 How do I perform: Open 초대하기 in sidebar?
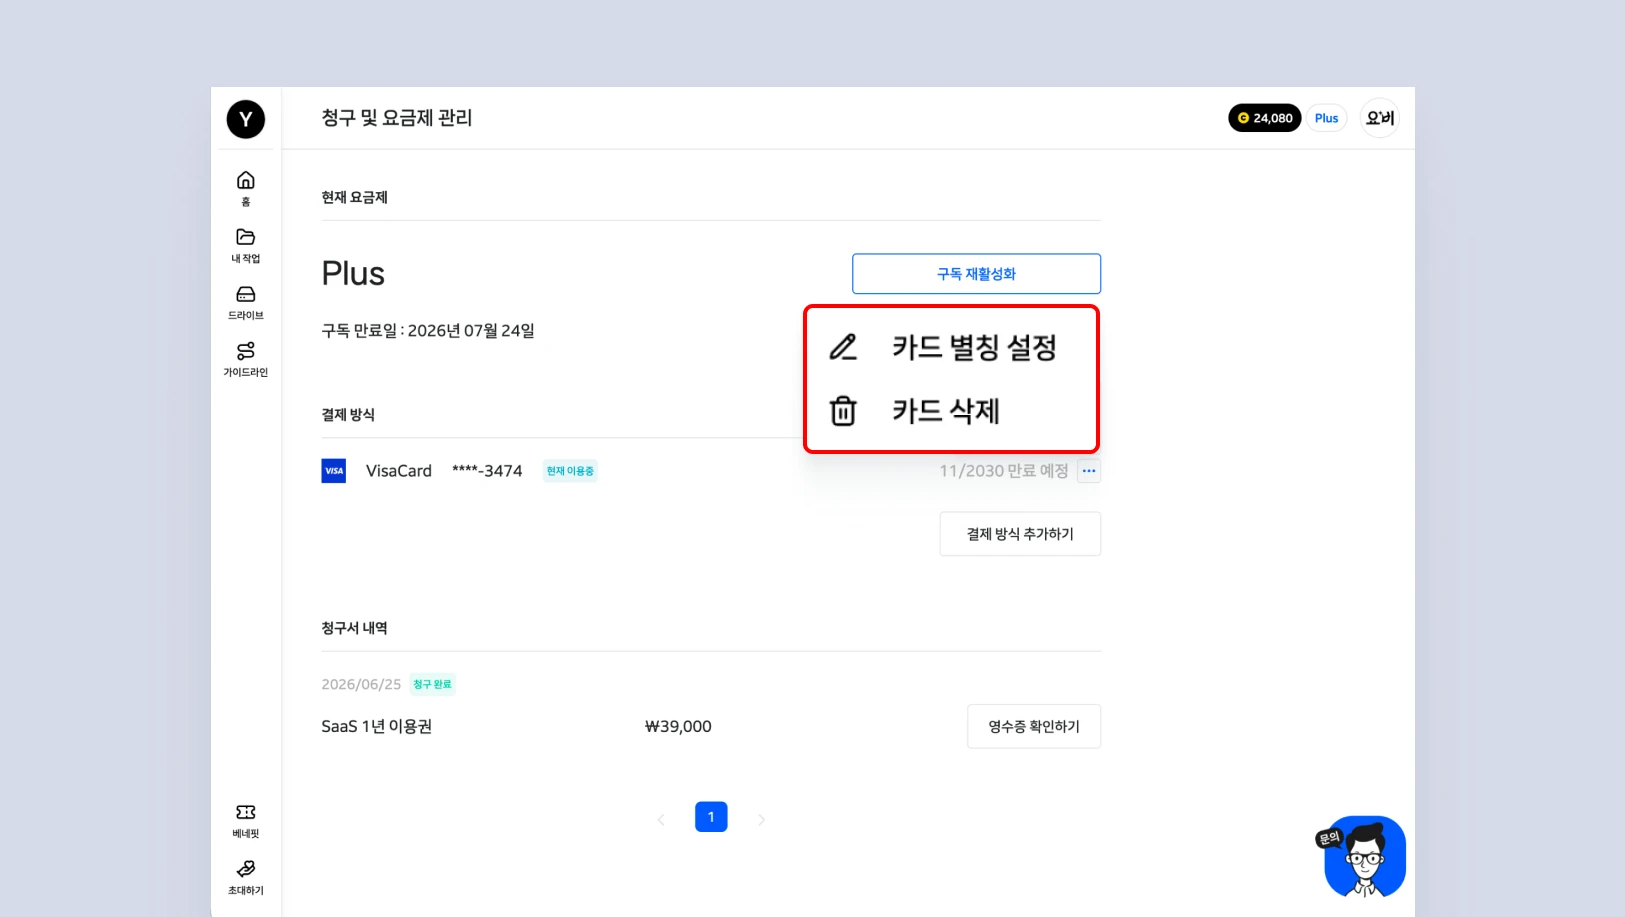pyautogui.click(x=245, y=877)
